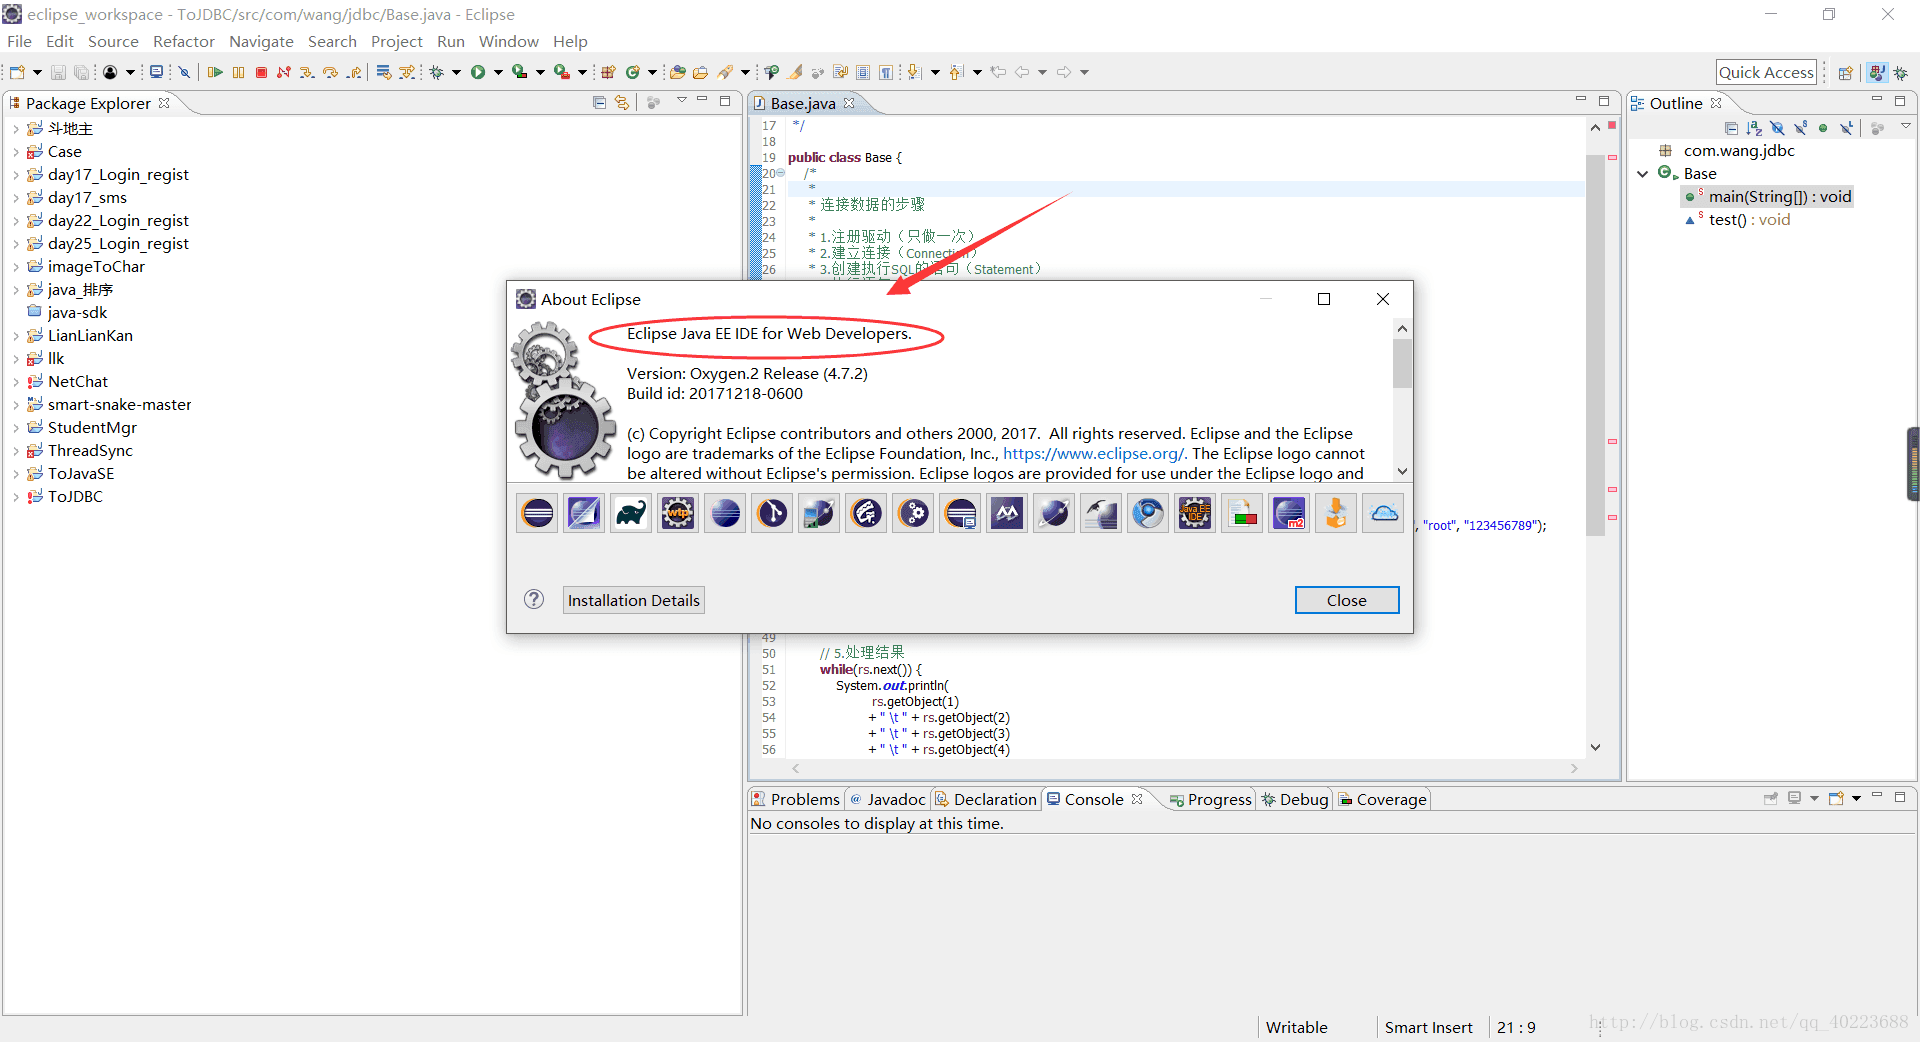Click the Gradle elephant plugin icon
This screenshot has width=1920, height=1042.
click(x=631, y=514)
